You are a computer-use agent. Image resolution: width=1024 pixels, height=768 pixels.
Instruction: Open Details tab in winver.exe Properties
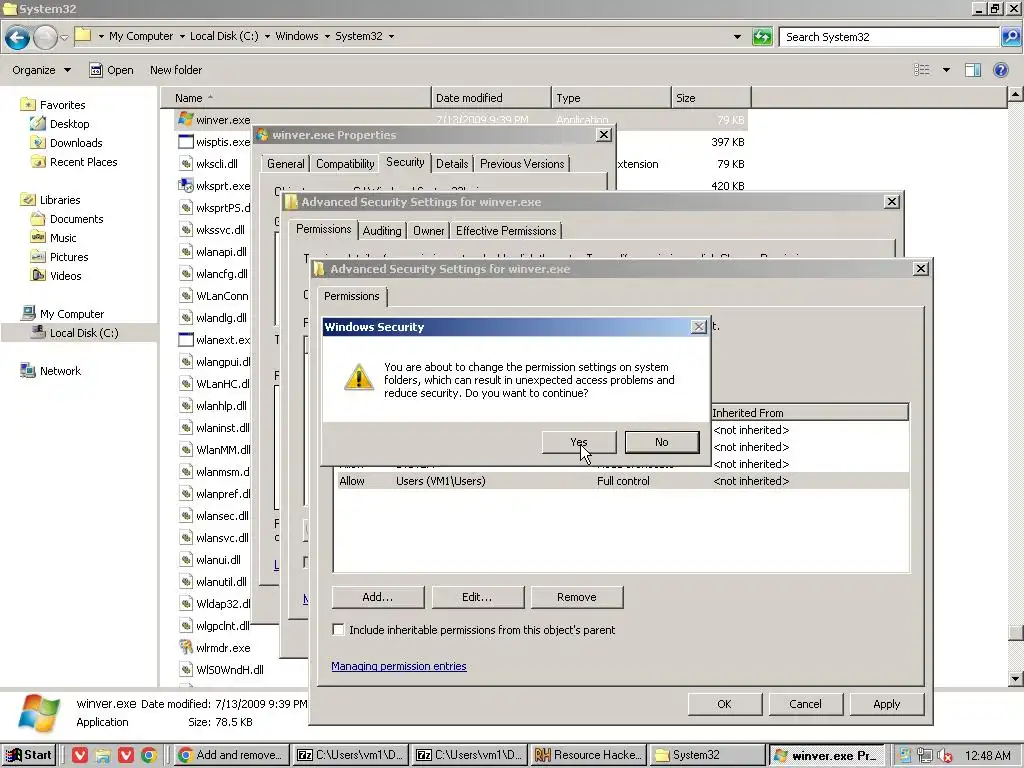452,164
